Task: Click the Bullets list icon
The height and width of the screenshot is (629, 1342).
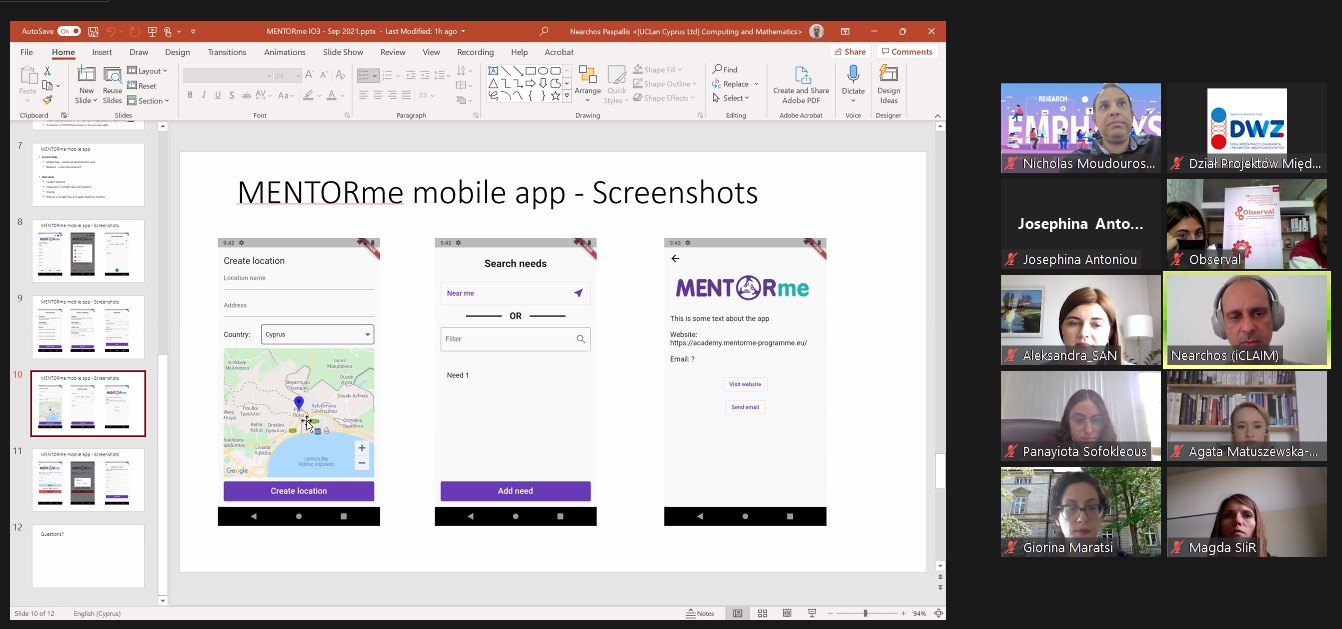Action: (x=364, y=75)
